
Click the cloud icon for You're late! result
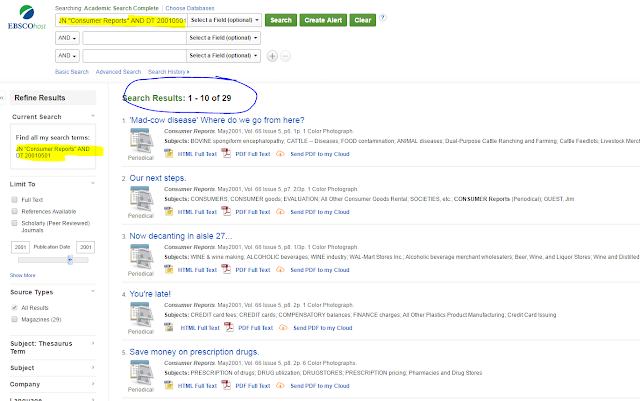point(283,328)
